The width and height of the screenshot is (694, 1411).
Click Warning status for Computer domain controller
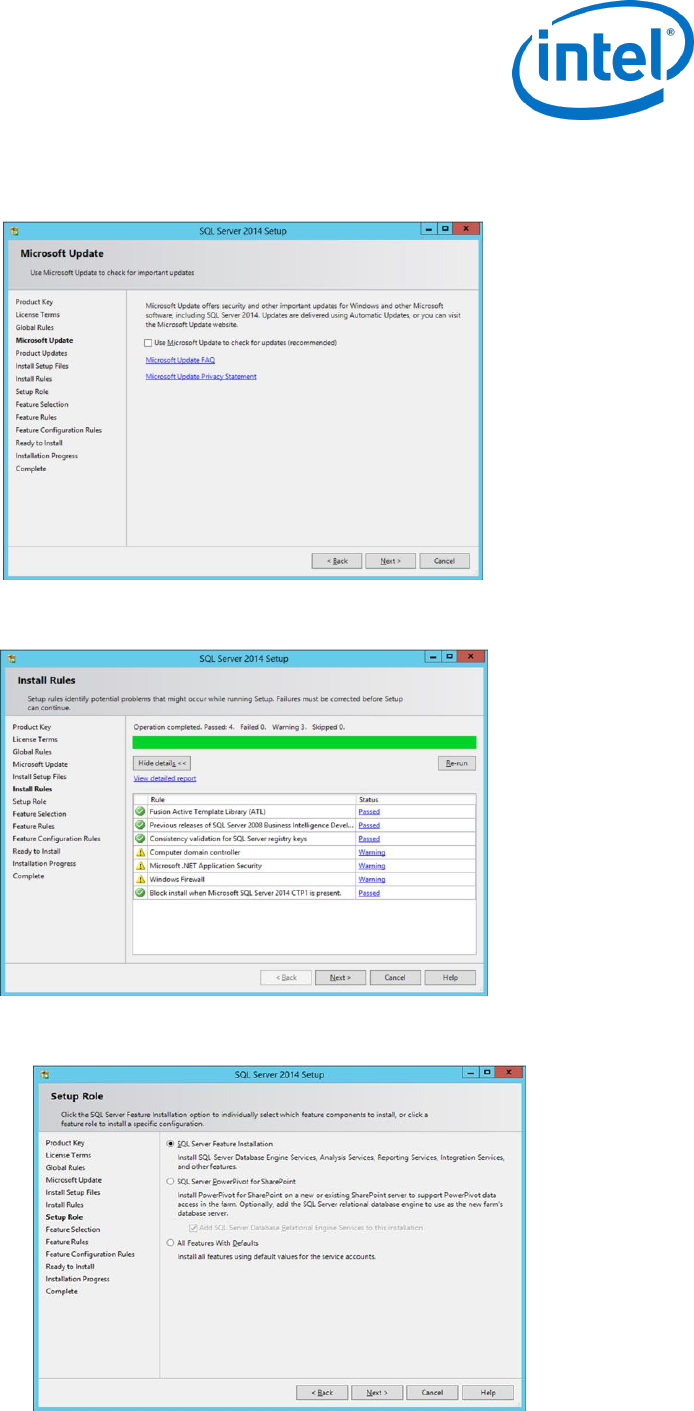pos(372,852)
